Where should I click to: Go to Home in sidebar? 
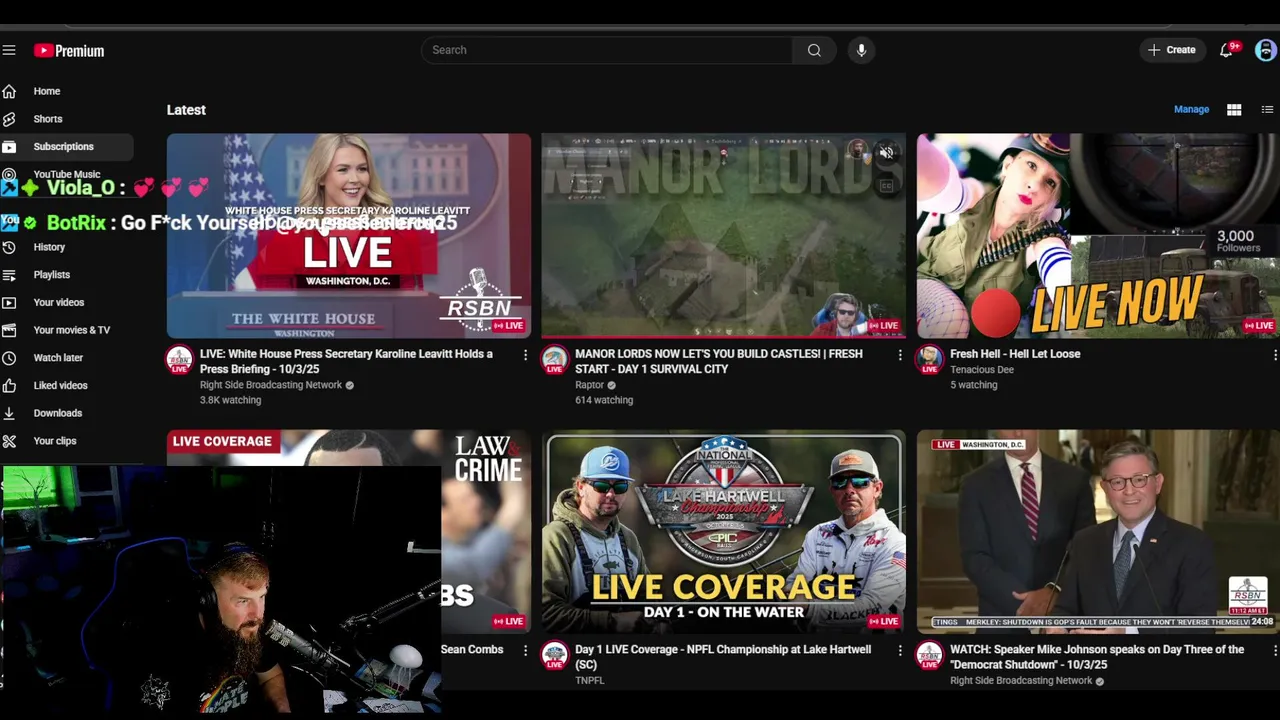point(47,91)
